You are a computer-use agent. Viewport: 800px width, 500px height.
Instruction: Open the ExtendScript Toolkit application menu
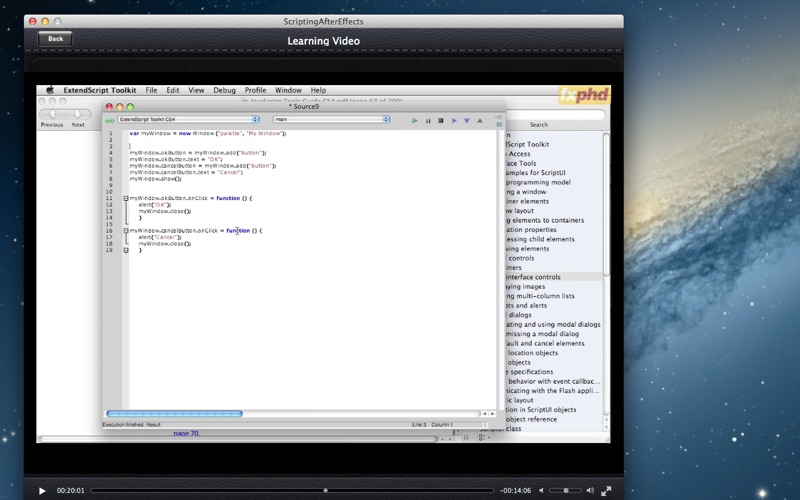99,90
